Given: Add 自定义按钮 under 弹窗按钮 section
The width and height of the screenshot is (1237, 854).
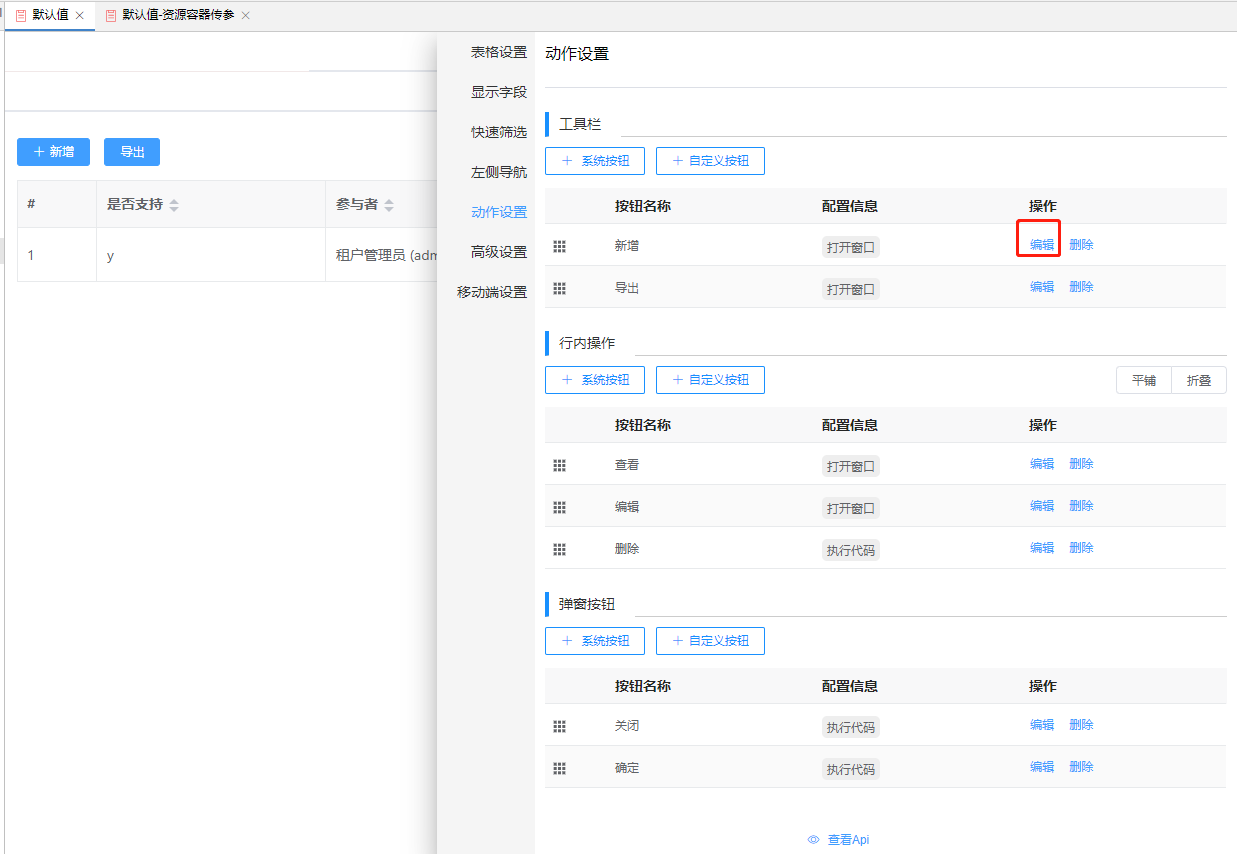Looking at the screenshot, I should tap(710, 641).
